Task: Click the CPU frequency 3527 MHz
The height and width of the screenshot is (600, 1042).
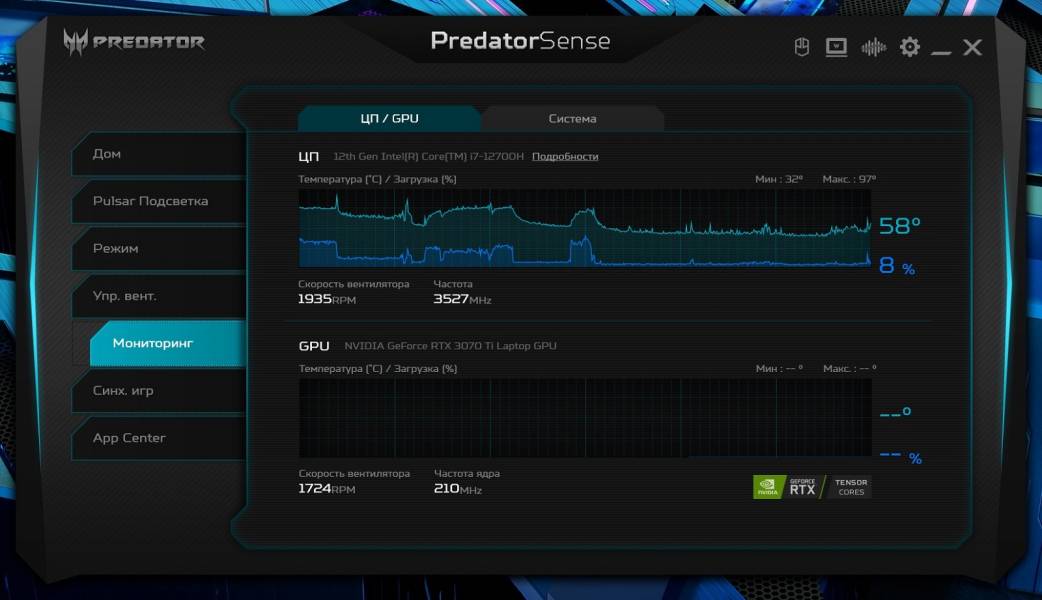Action: pos(463,299)
